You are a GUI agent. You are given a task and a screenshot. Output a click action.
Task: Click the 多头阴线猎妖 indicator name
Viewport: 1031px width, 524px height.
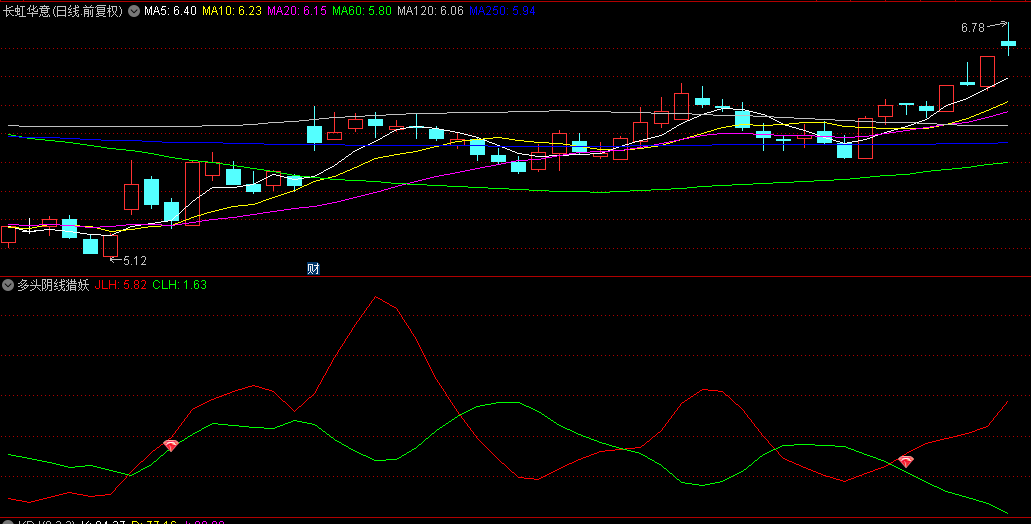[x=53, y=285]
